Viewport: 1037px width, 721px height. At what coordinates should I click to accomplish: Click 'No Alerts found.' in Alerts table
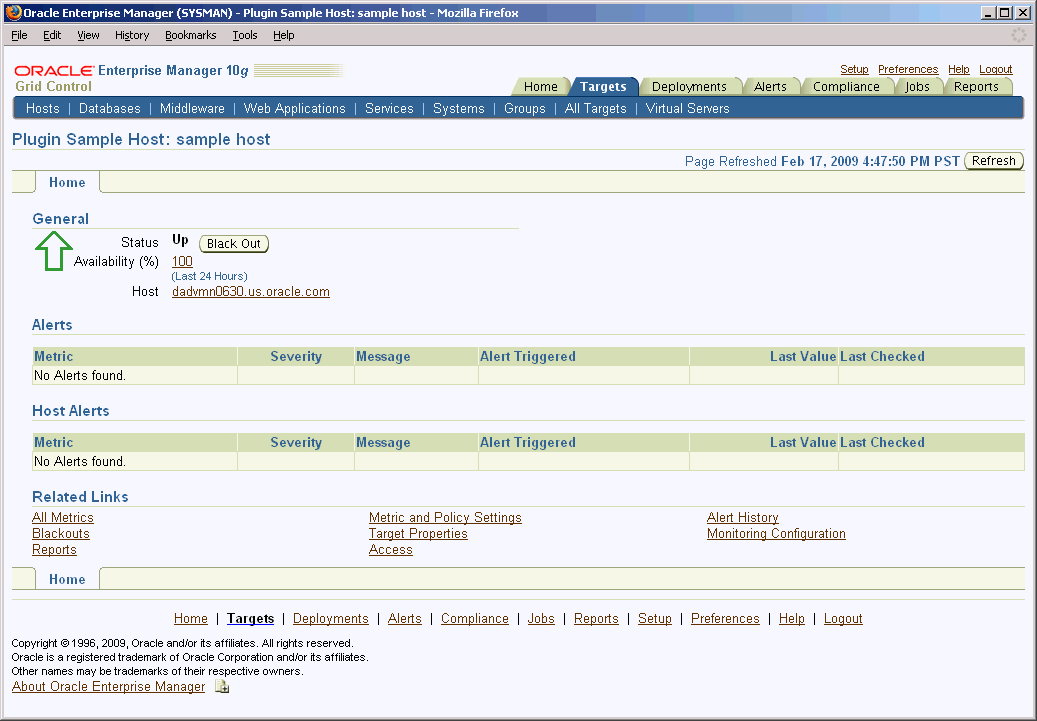(80, 376)
